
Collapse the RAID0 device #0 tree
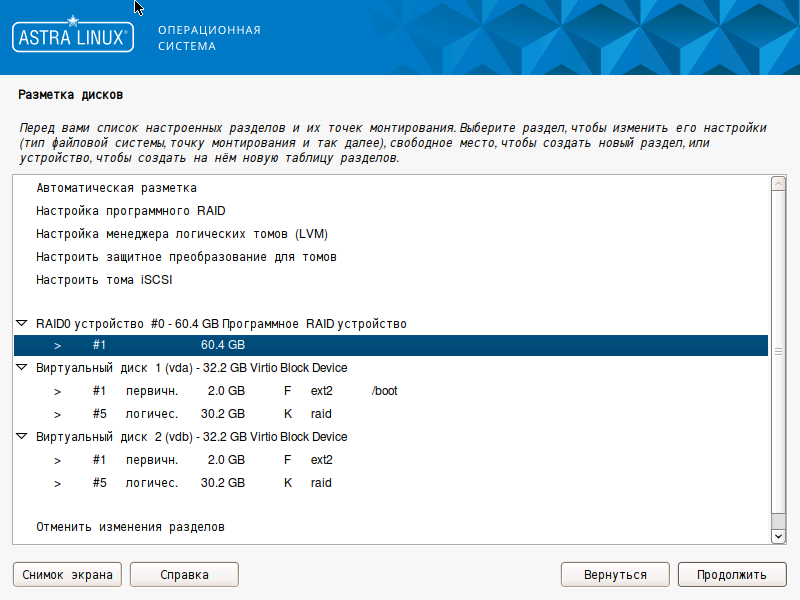(22, 324)
